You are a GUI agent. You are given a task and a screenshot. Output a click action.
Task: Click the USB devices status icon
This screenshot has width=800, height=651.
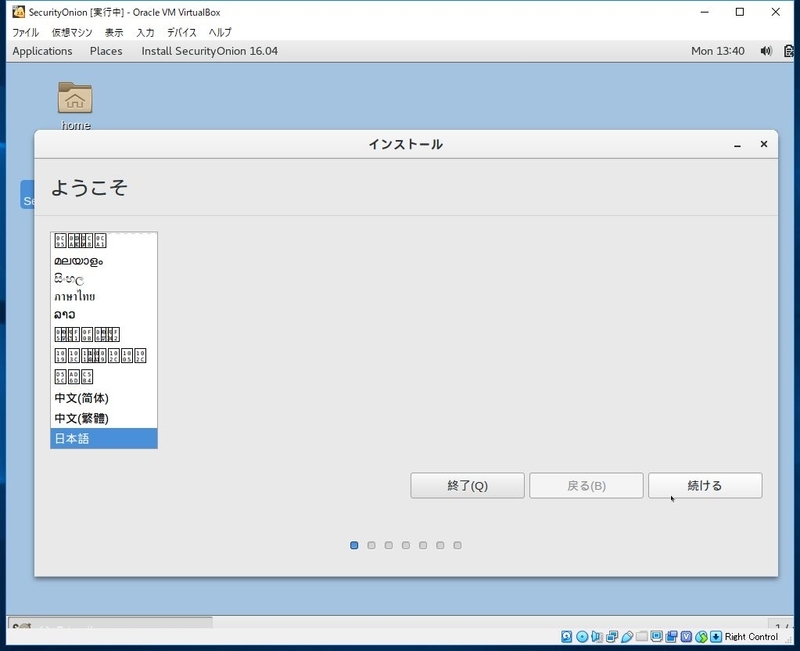coord(627,637)
